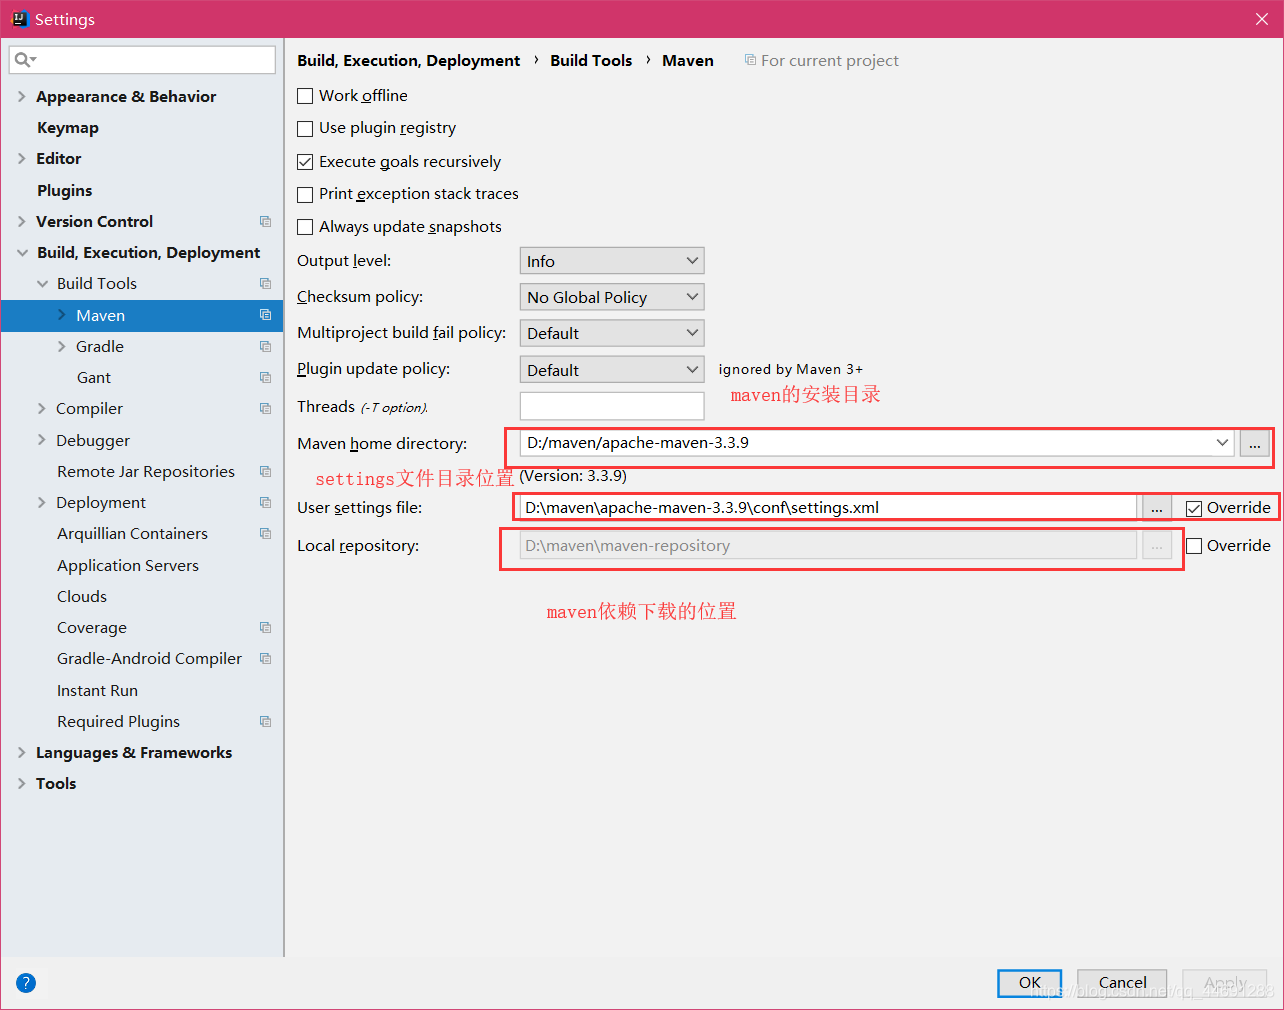Open the Checksum policy dropdown
This screenshot has width=1284, height=1010.
612,297
